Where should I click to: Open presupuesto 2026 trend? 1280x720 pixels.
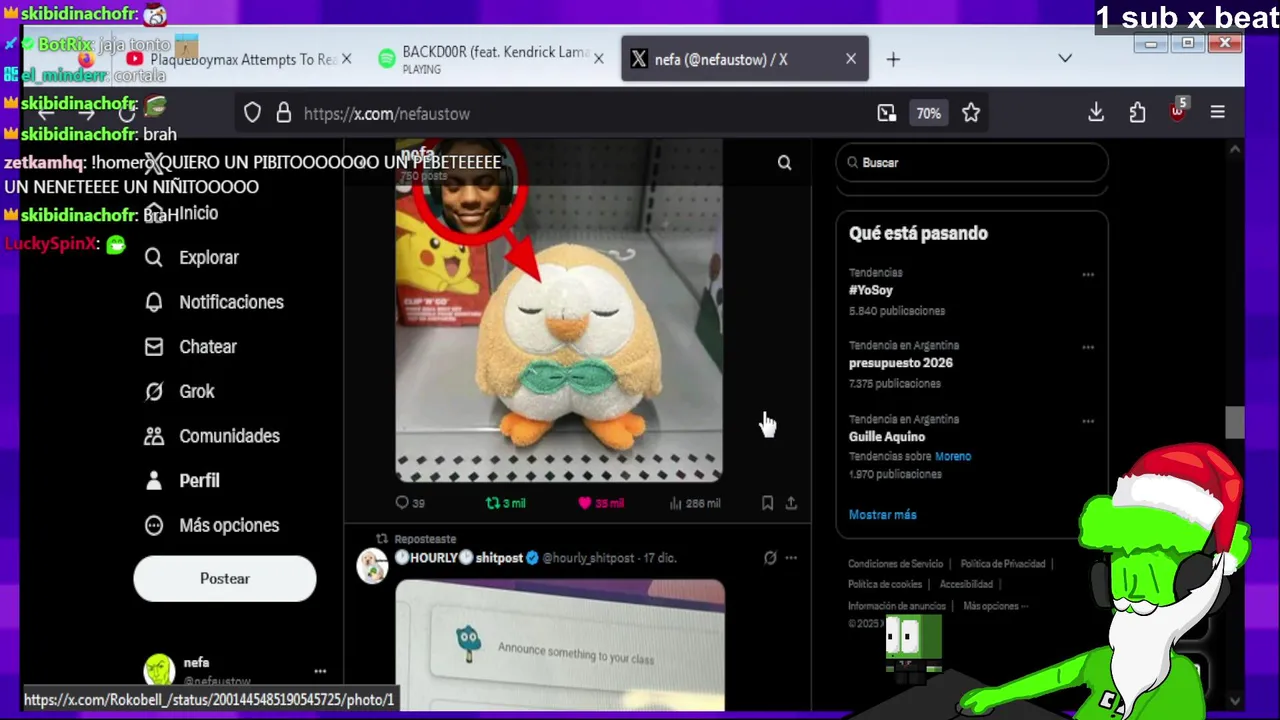901,363
